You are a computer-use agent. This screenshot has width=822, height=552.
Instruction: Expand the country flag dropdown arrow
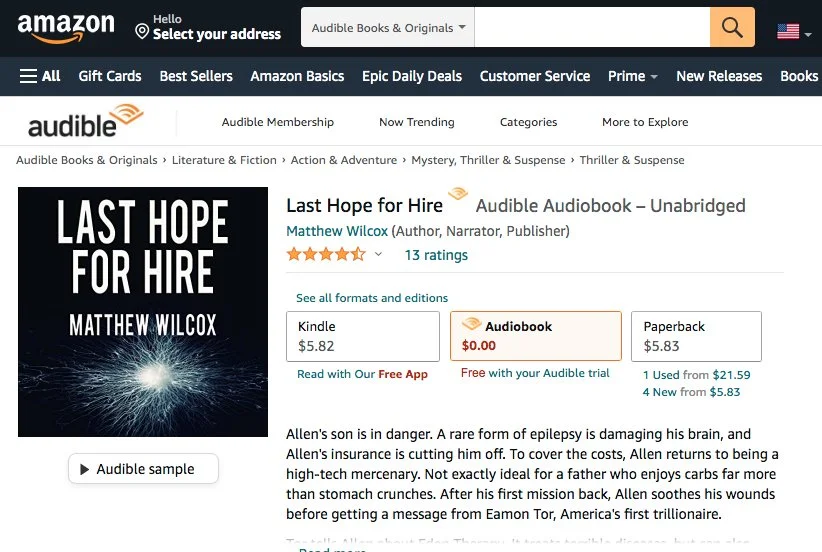point(808,34)
